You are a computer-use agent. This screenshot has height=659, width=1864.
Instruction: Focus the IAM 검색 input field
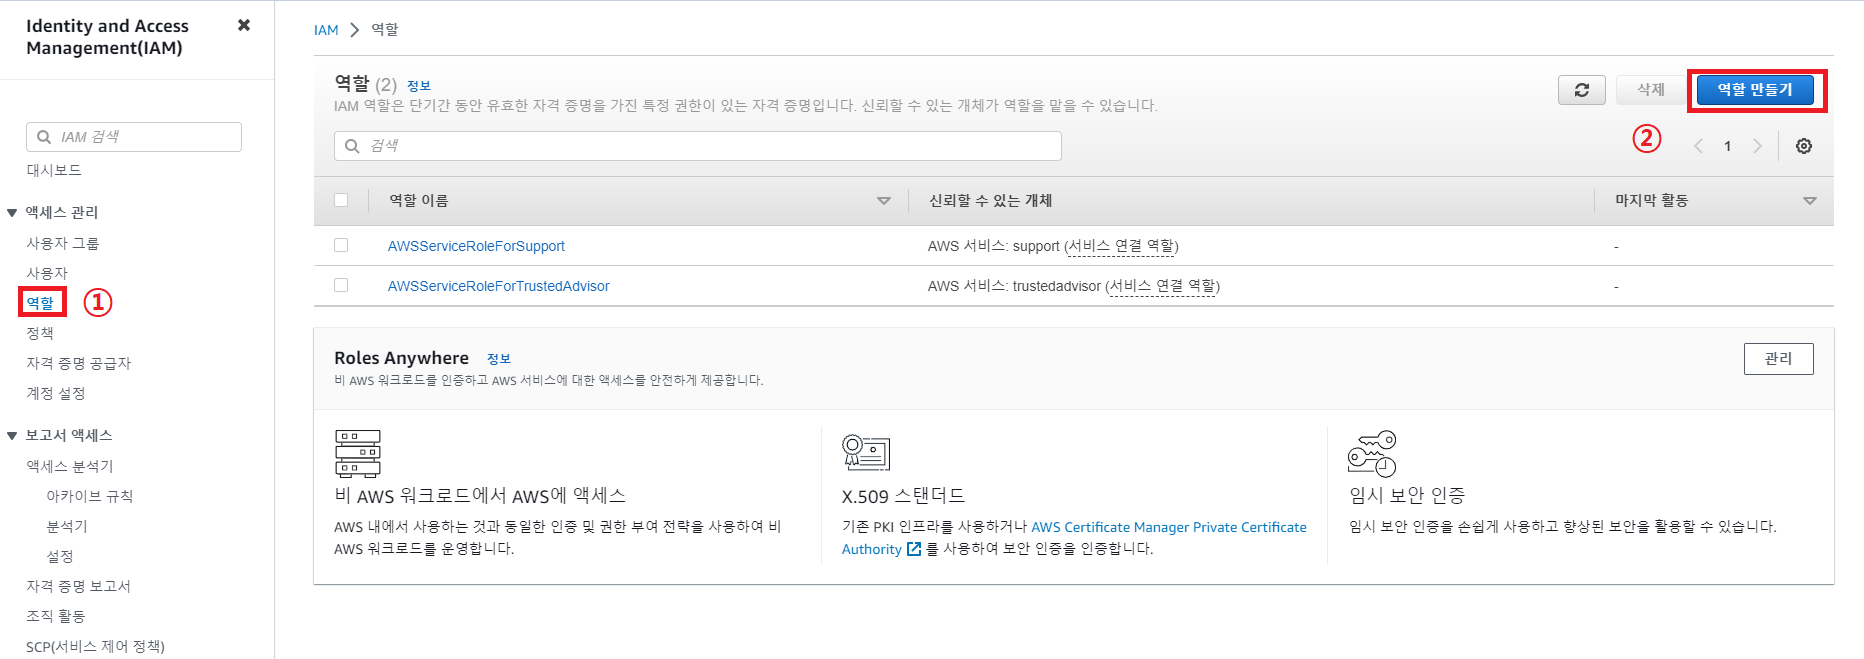134,137
